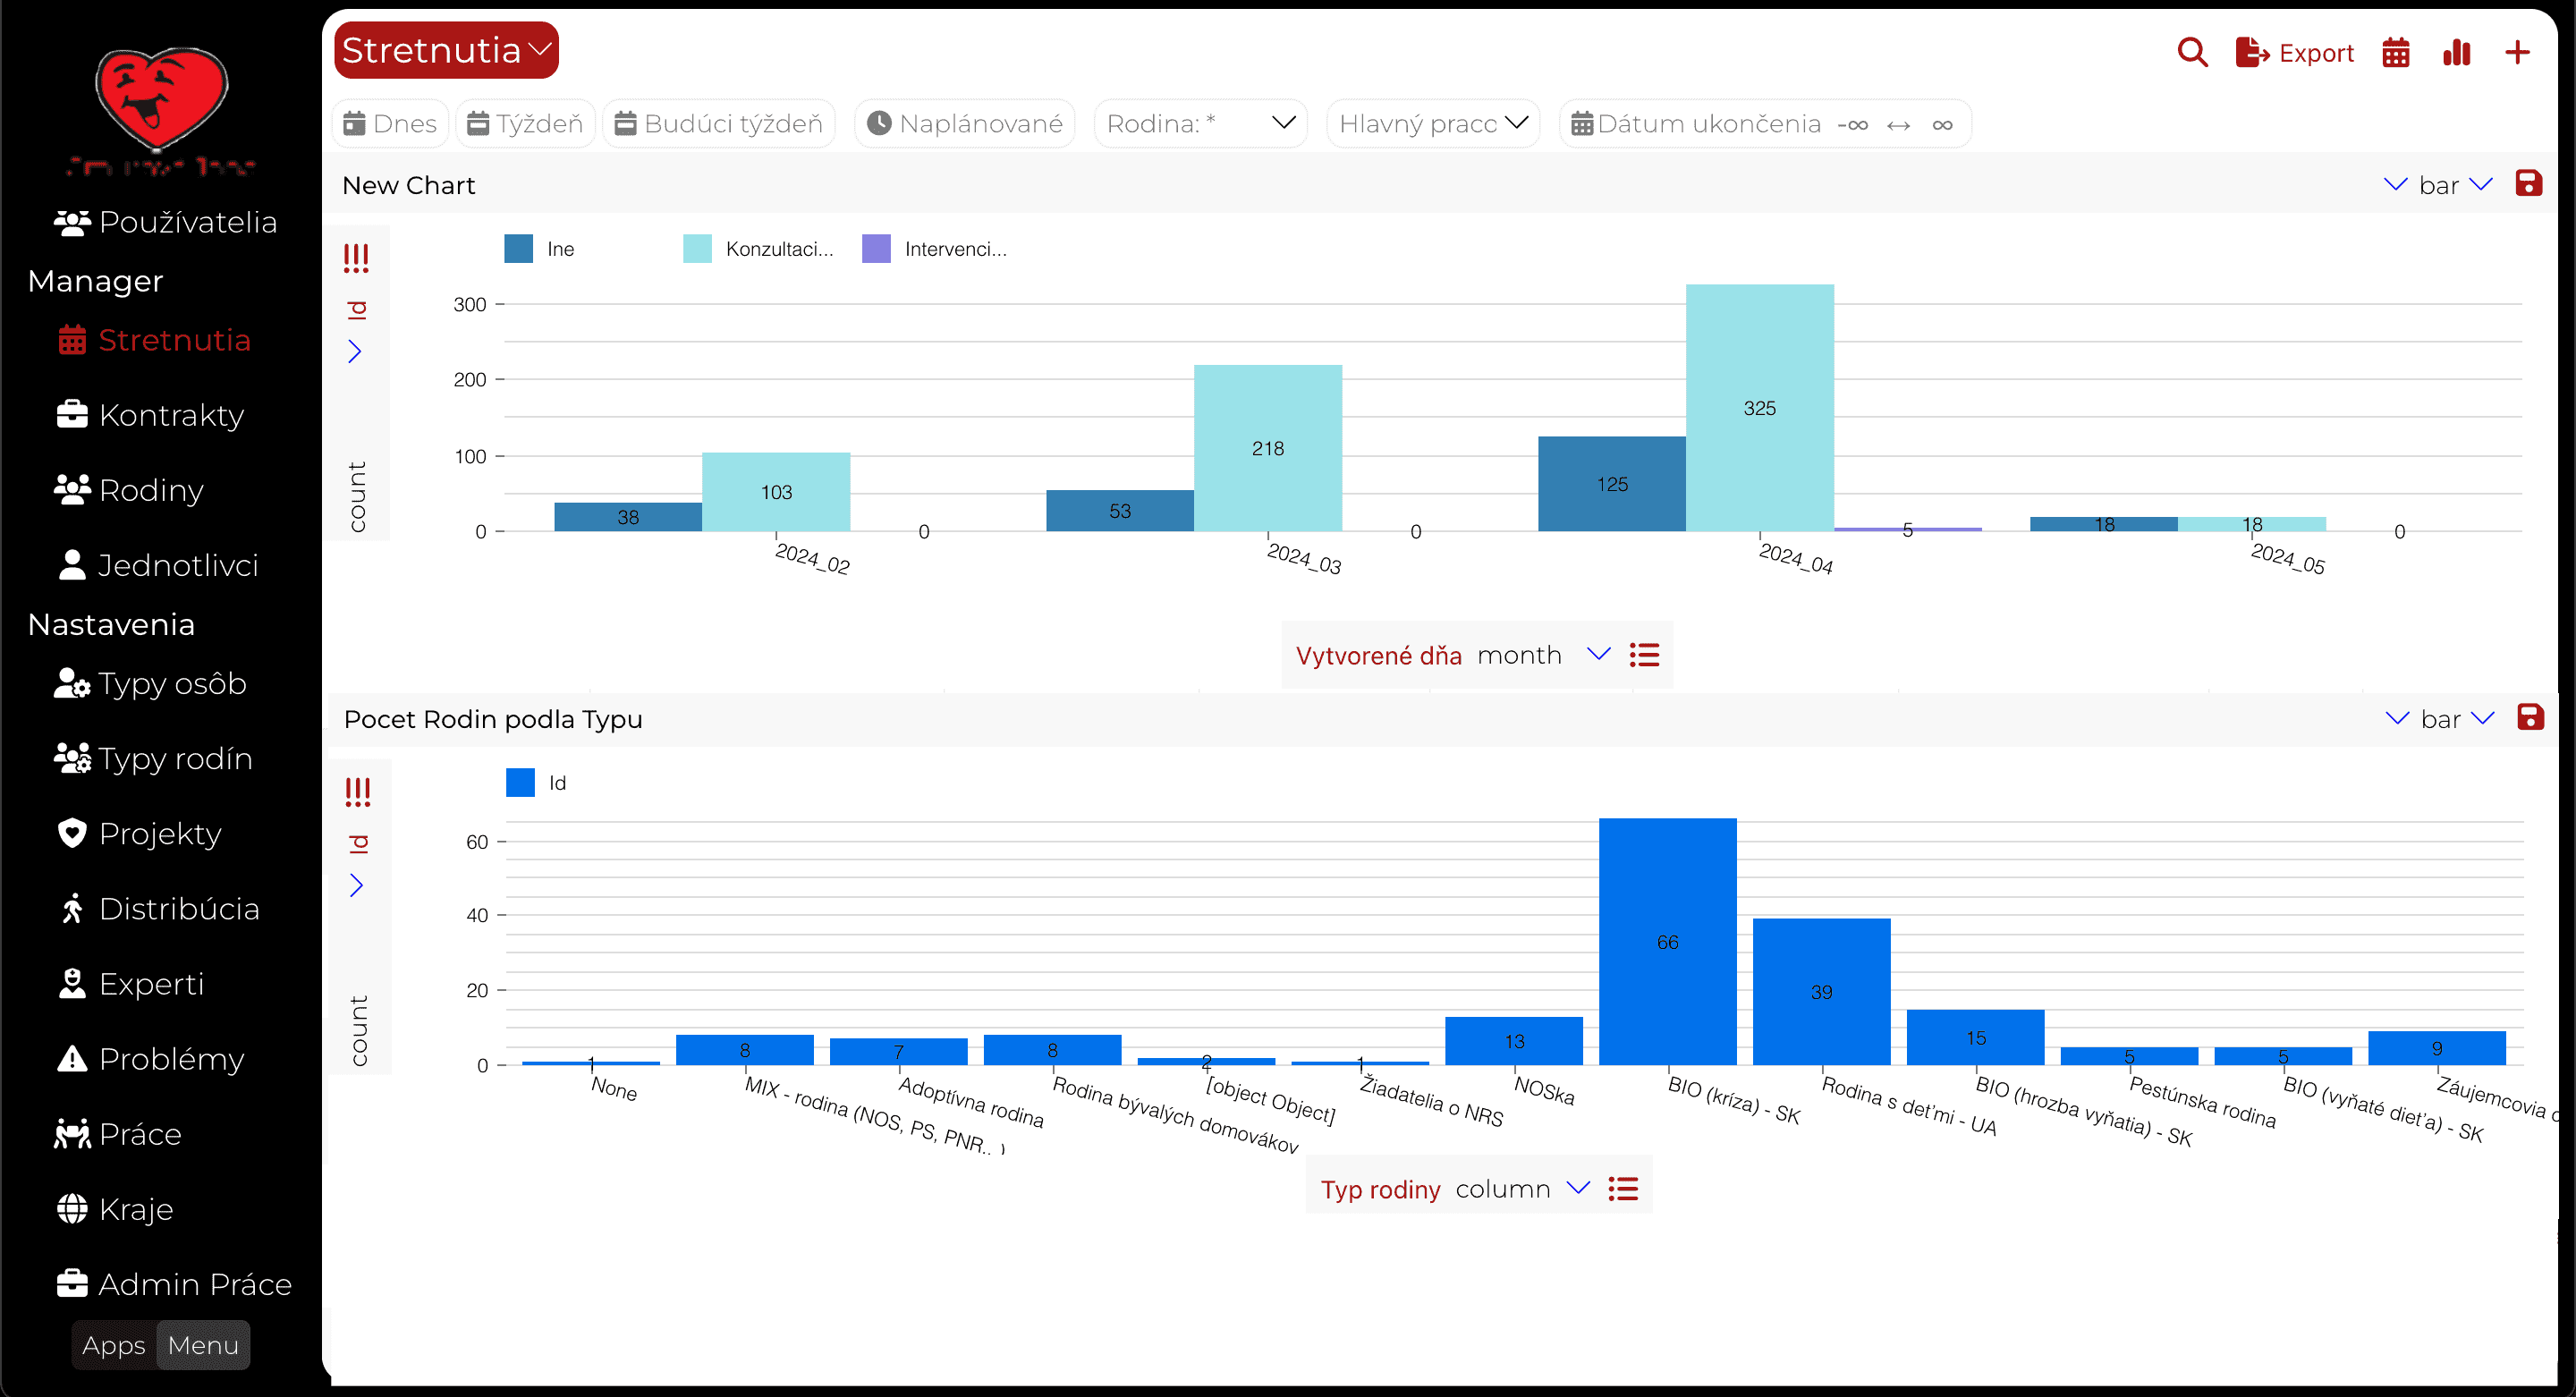Screen dimensions: 2576x1397
Task: Click the Dátum ukončenia range field
Action: tap(1765, 124)
